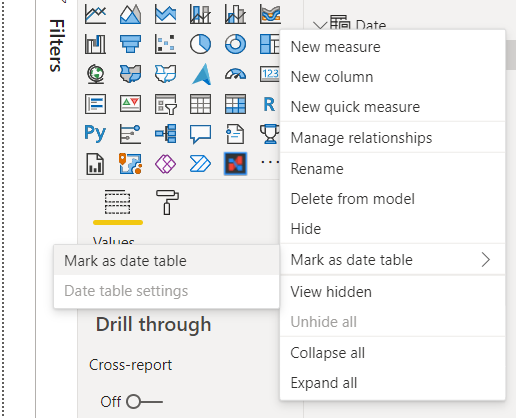Image resolution: width=516 pixels, height=418 pixels.
Task: Switch to the Fields well tab
Action: coord(118,202)
